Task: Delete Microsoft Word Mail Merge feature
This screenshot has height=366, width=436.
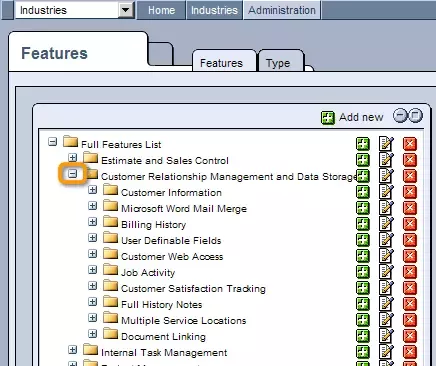Action: click(x=410, y=208)
